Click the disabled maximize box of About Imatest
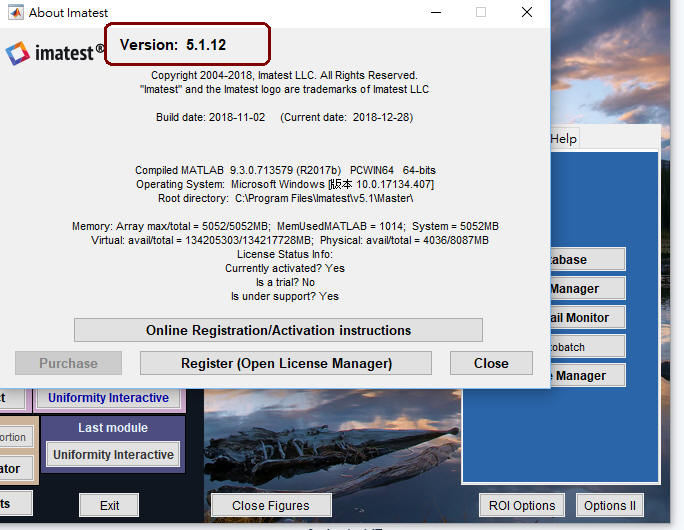 pos(481,12)
